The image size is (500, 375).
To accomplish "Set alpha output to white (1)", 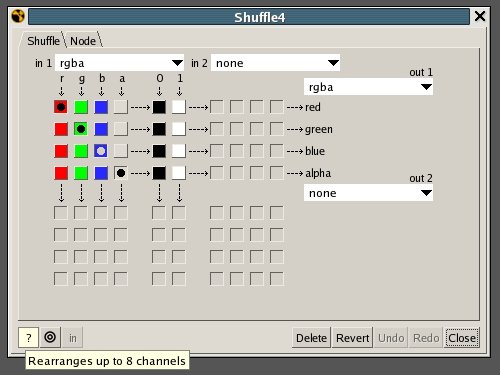I will 179,173.
